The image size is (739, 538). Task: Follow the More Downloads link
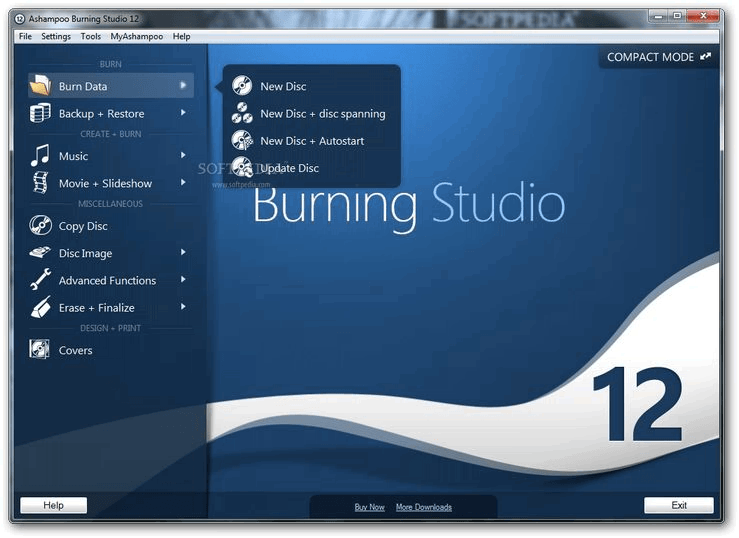pos(424,507)
